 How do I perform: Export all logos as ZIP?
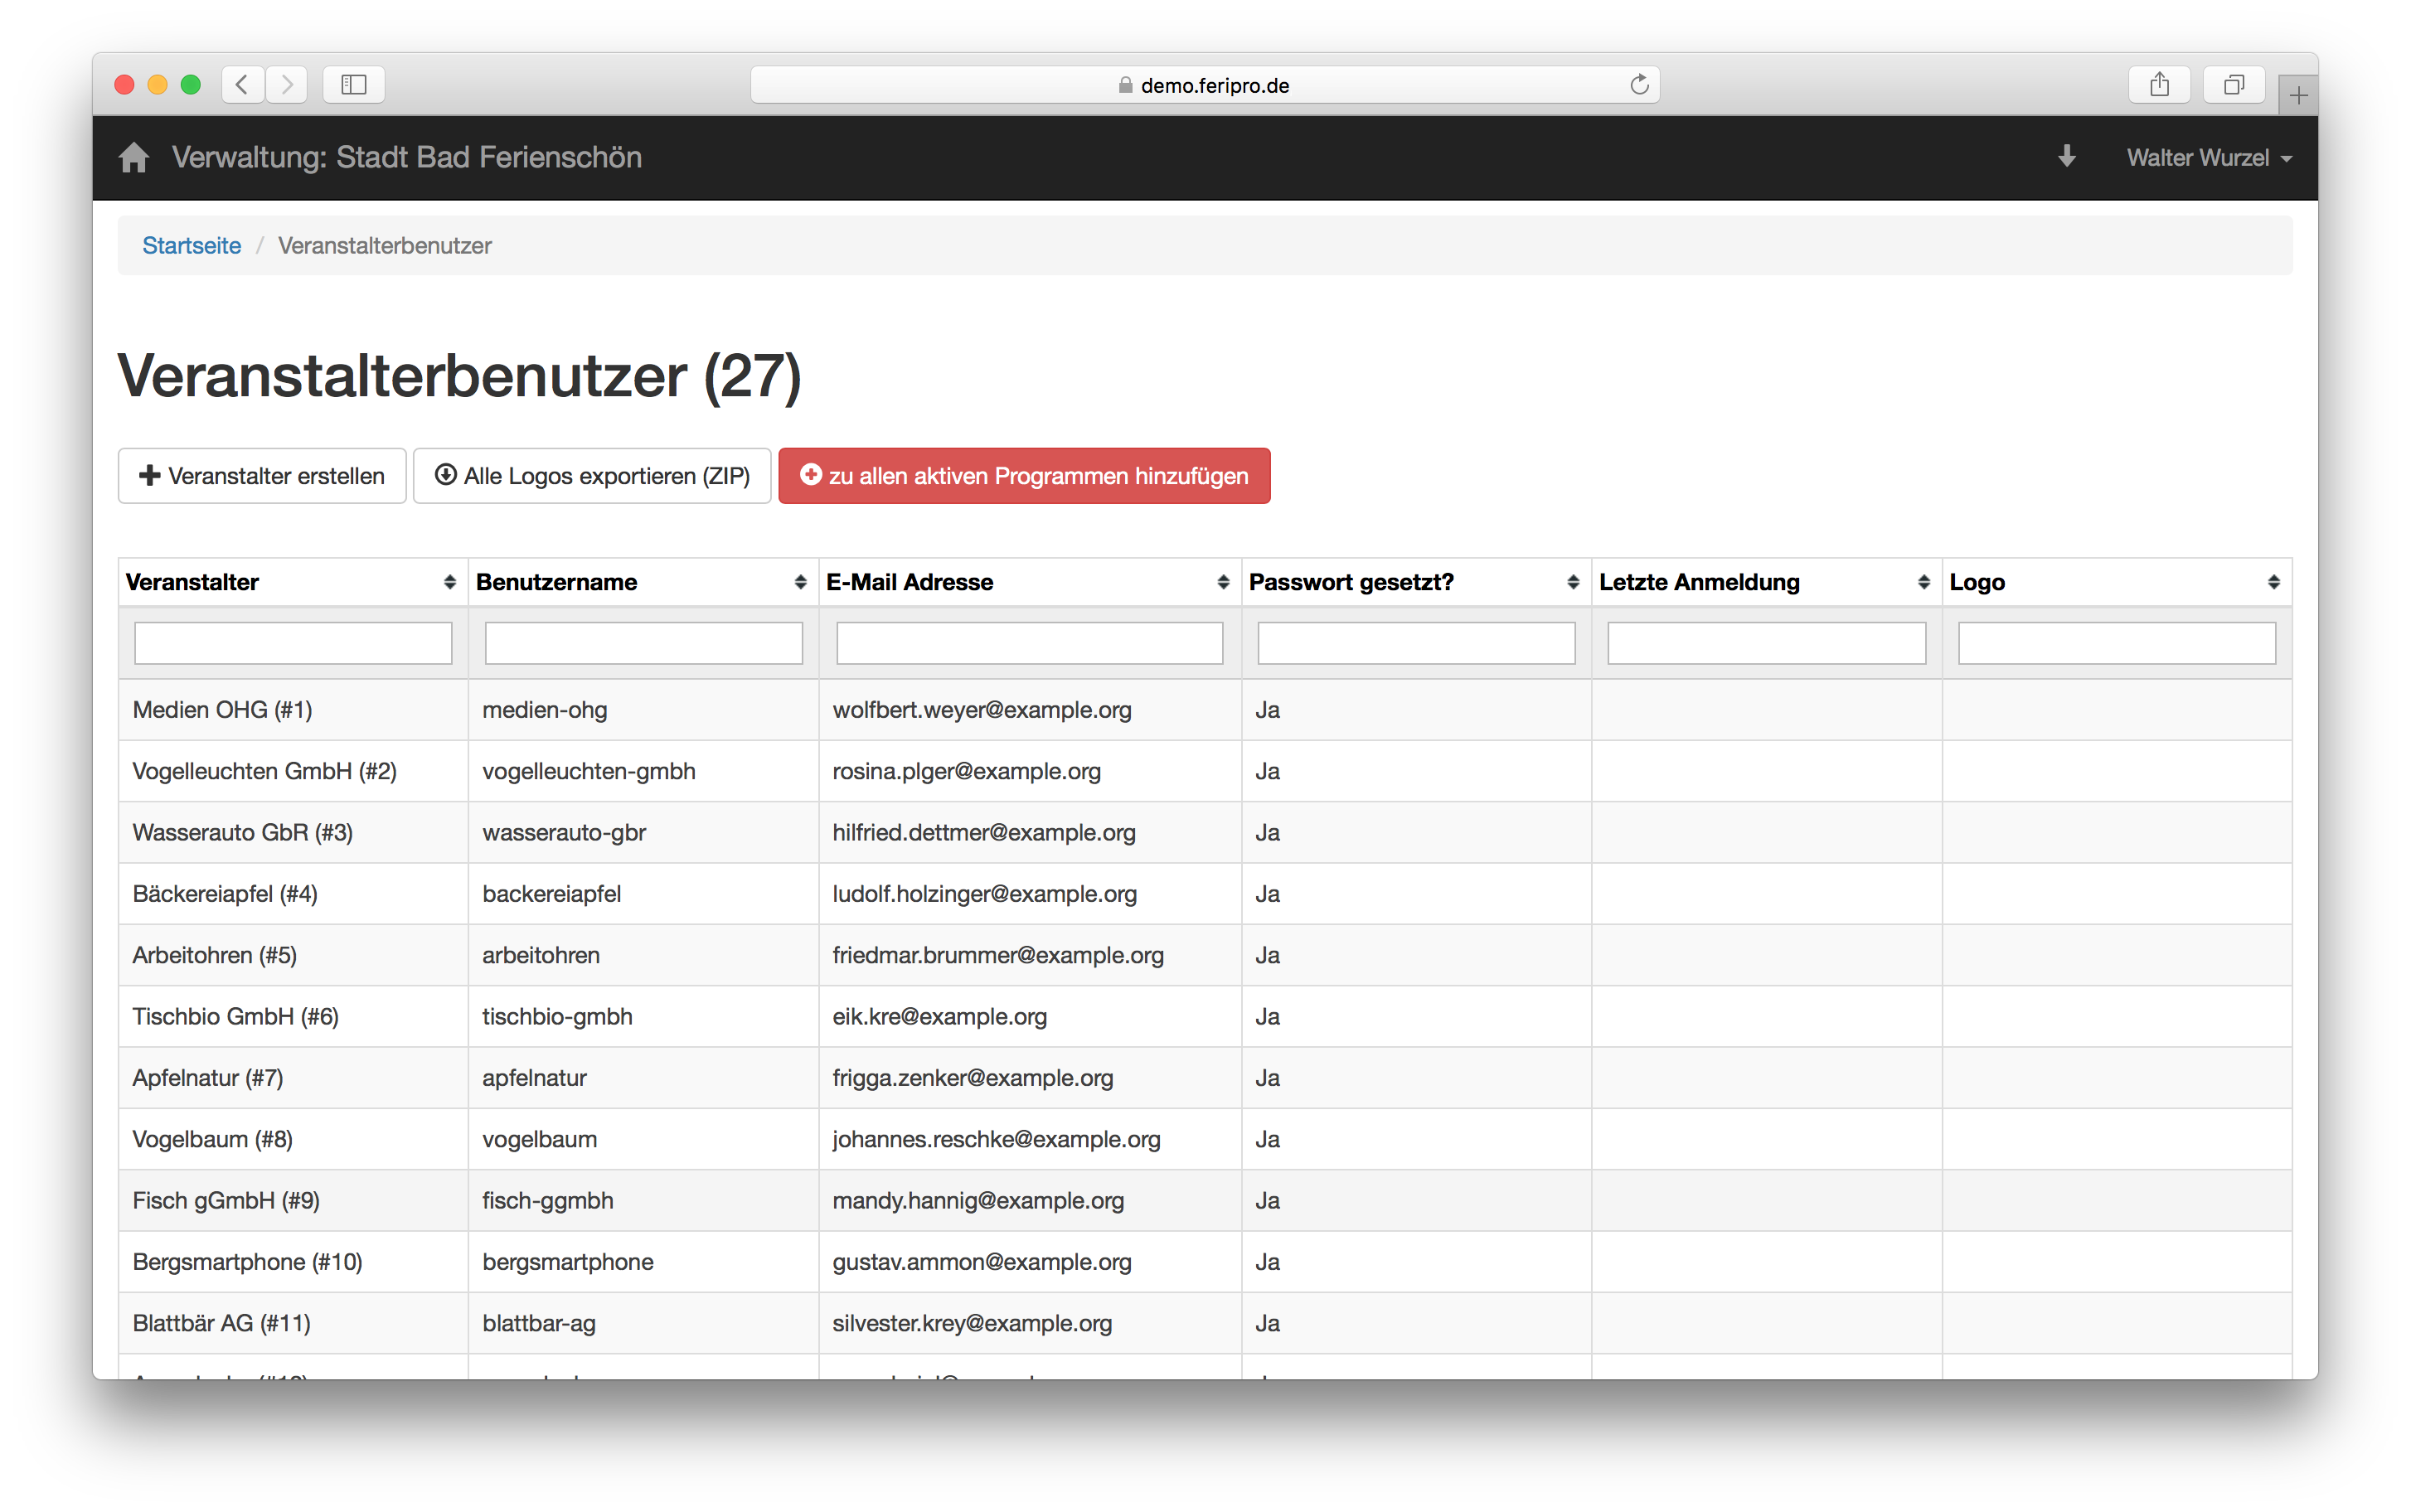click(592, 476)
